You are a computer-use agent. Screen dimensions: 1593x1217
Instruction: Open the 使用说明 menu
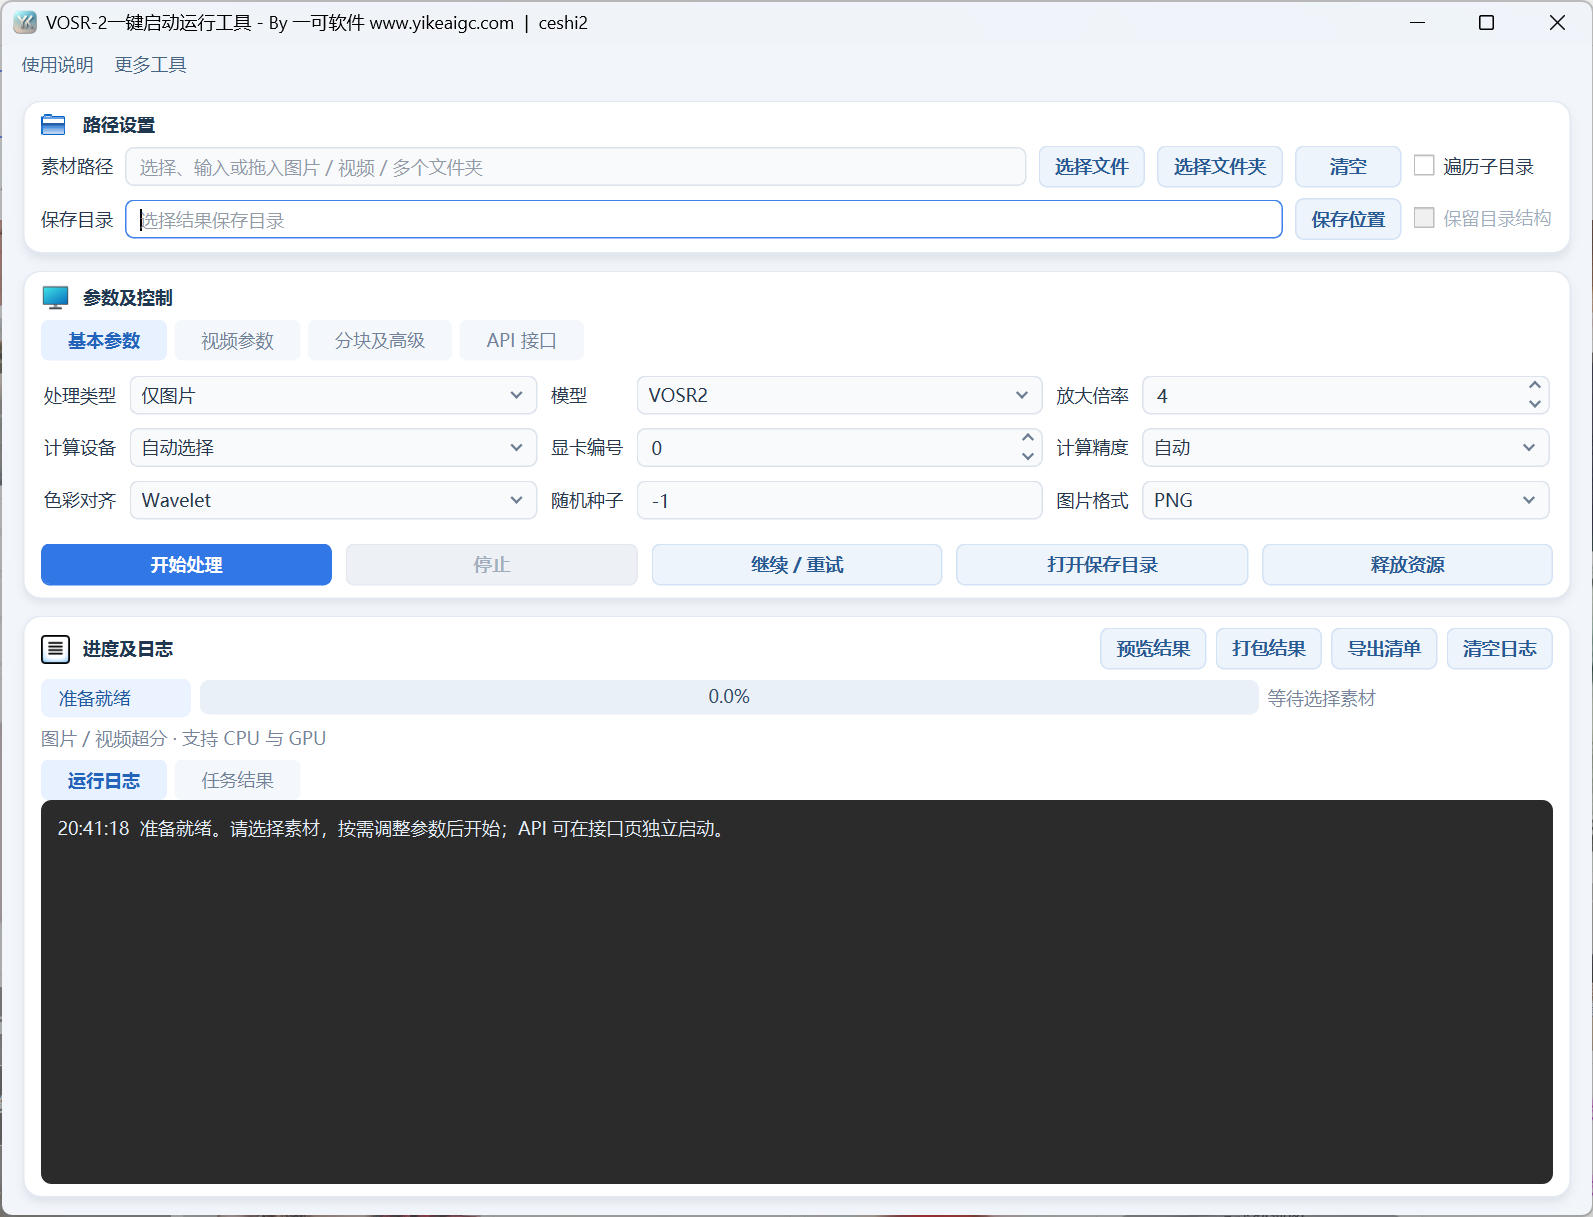coord(58,65)
